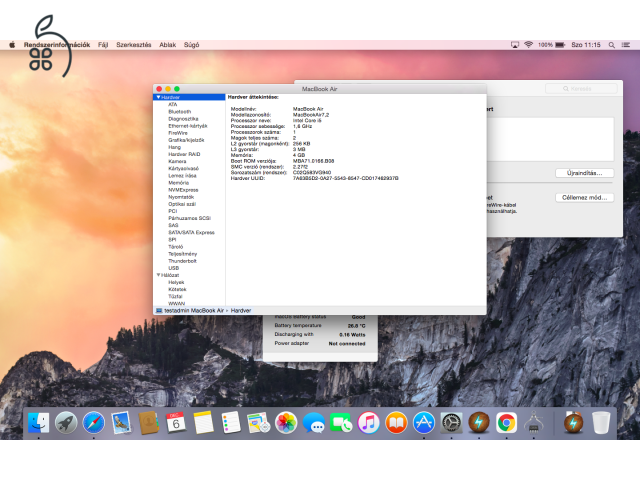Screen dimensions: 640x480
Task: Select PCI in the sidebar
Action: [x=173, y=211]
